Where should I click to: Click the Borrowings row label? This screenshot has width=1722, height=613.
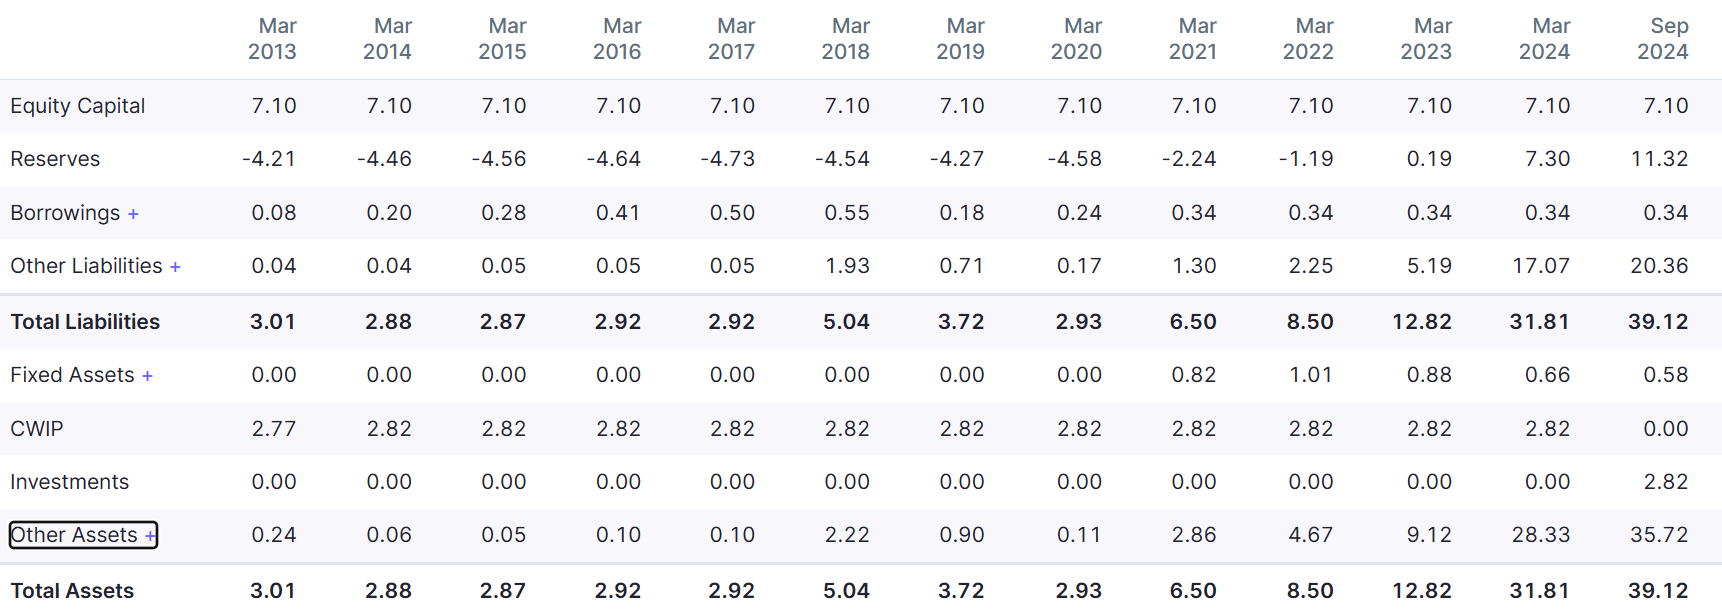click(x=65, y=213)
